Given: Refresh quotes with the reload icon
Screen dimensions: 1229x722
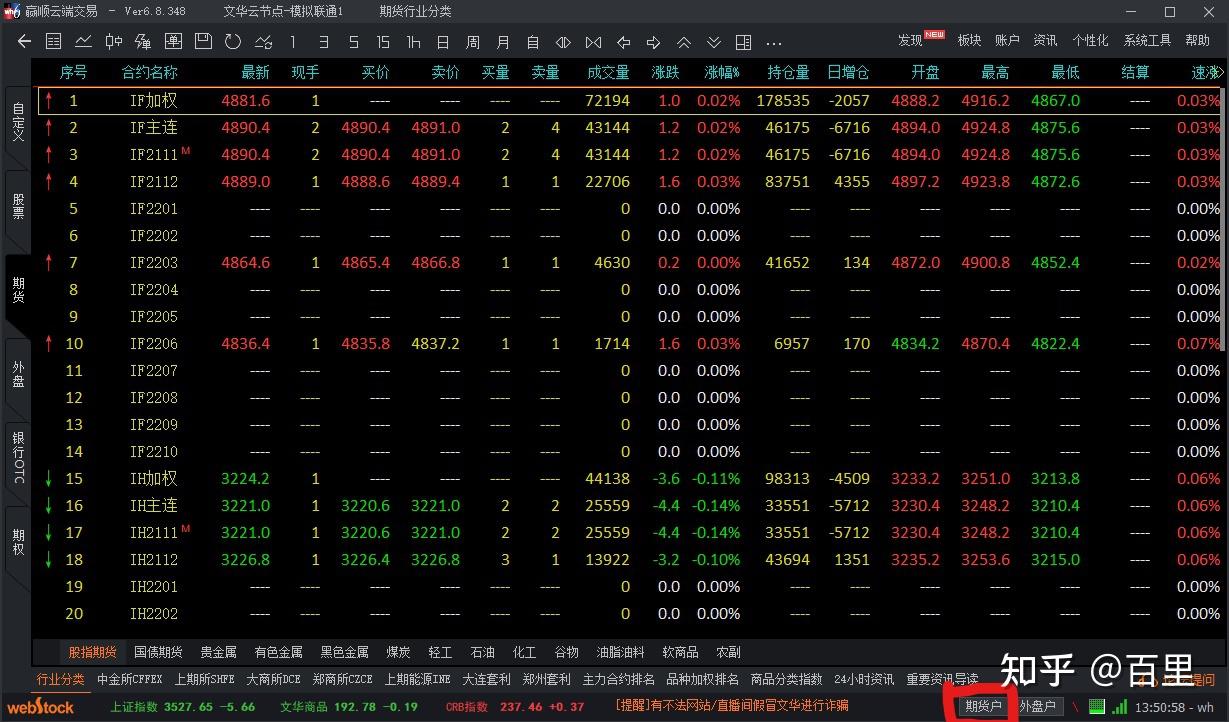Looking at the screenshot, I should pyautogui.click(x=233, y=42).
